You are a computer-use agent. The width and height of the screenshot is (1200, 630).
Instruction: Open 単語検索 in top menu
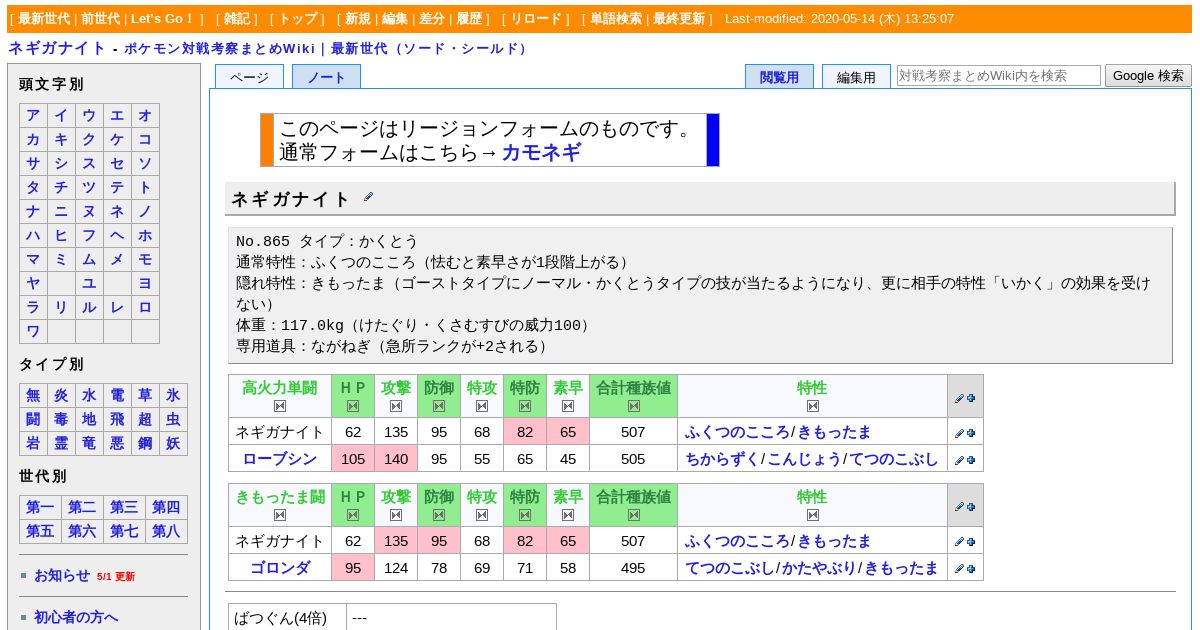tap(616, 19)
